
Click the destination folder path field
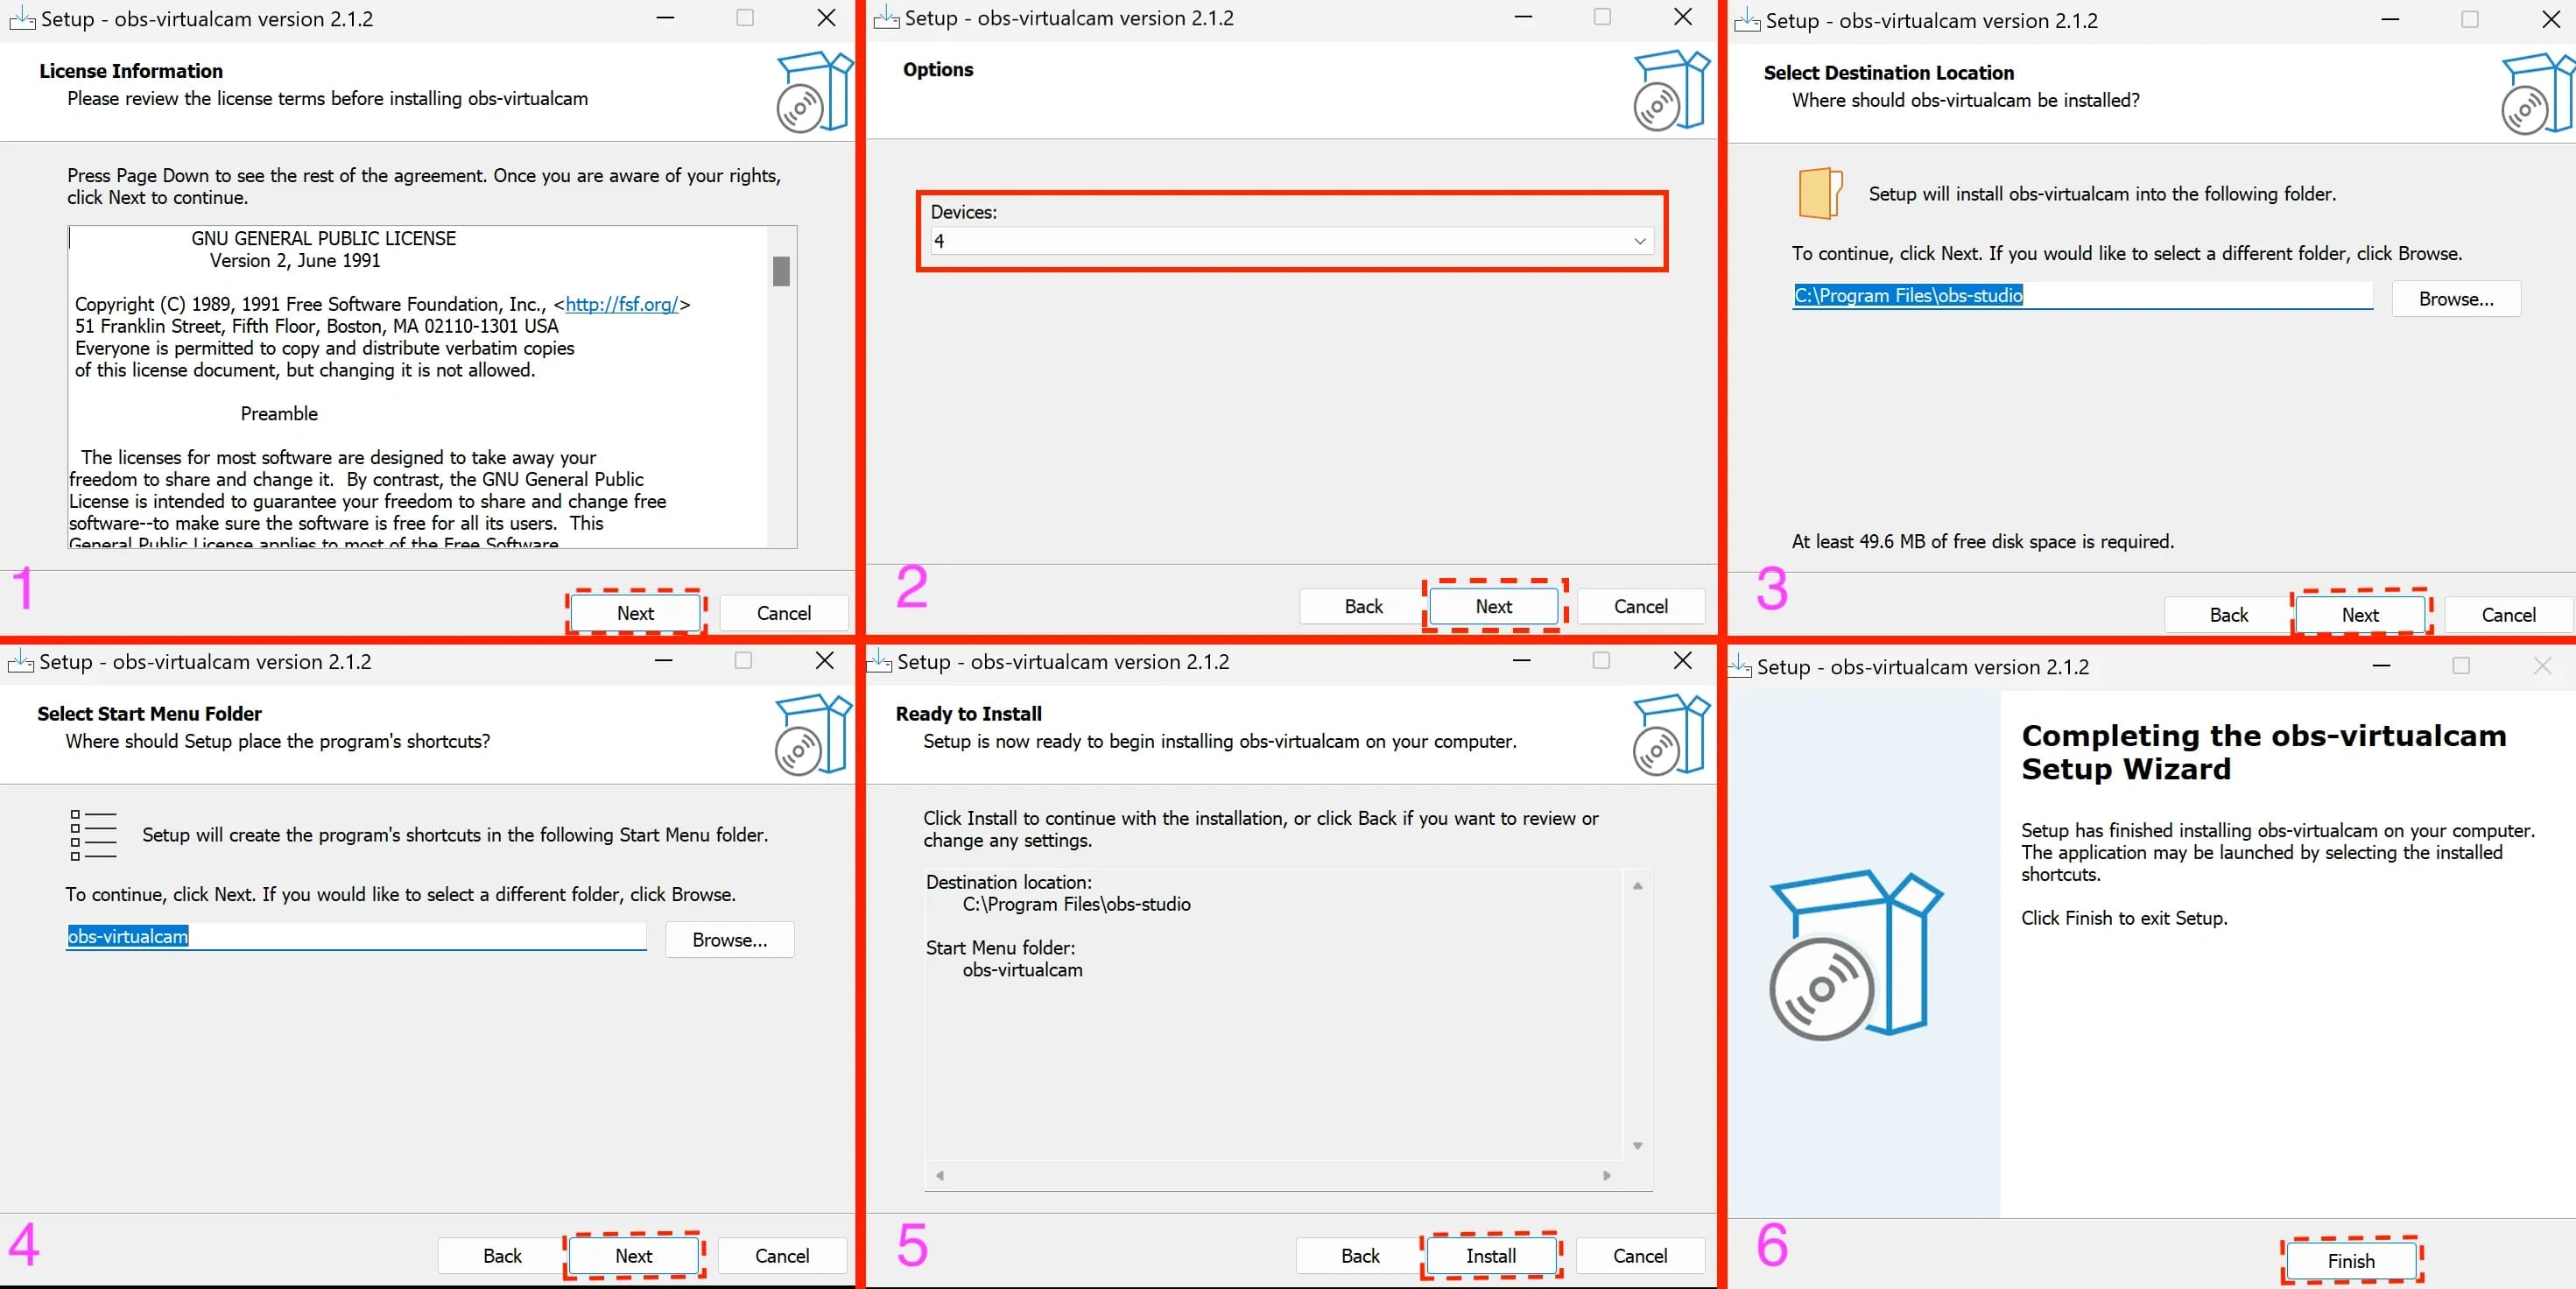tap(2082, 295)
